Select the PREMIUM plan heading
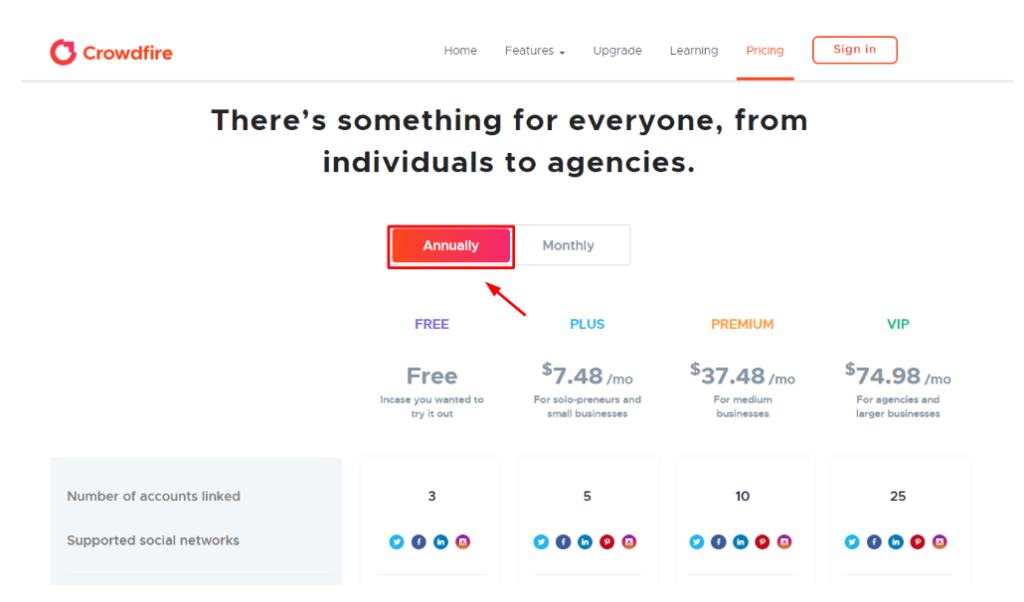1024x602 pixels. coord(742,324)
